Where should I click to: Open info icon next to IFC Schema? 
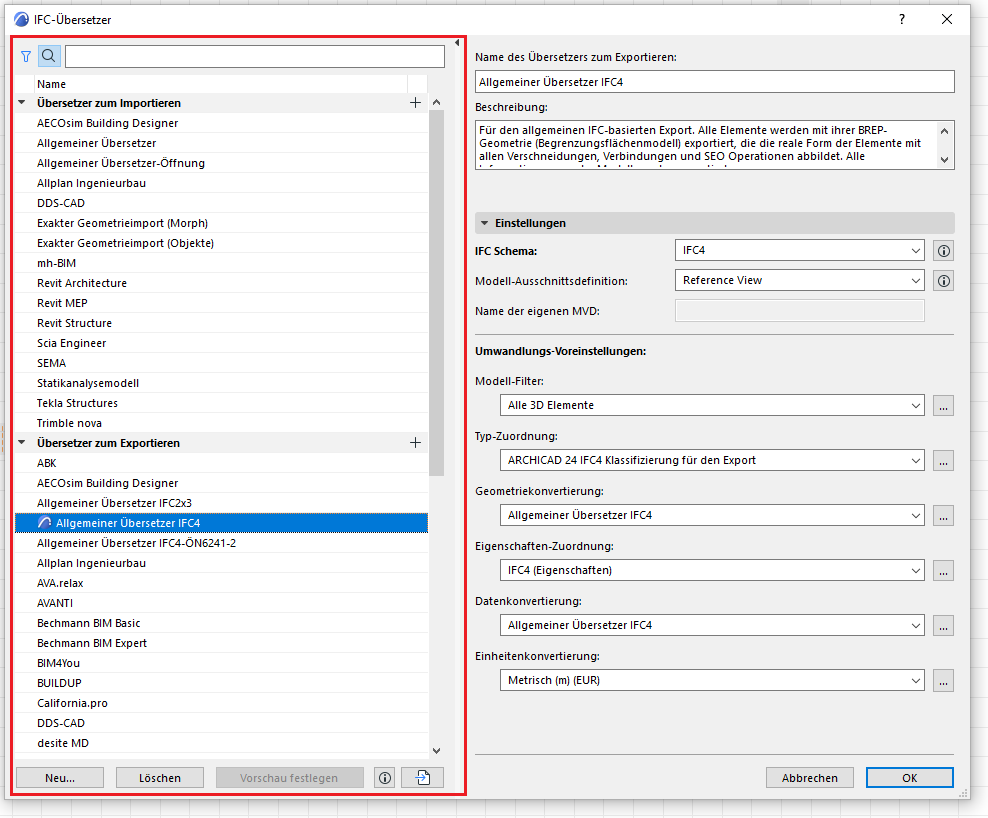[943, 251]
